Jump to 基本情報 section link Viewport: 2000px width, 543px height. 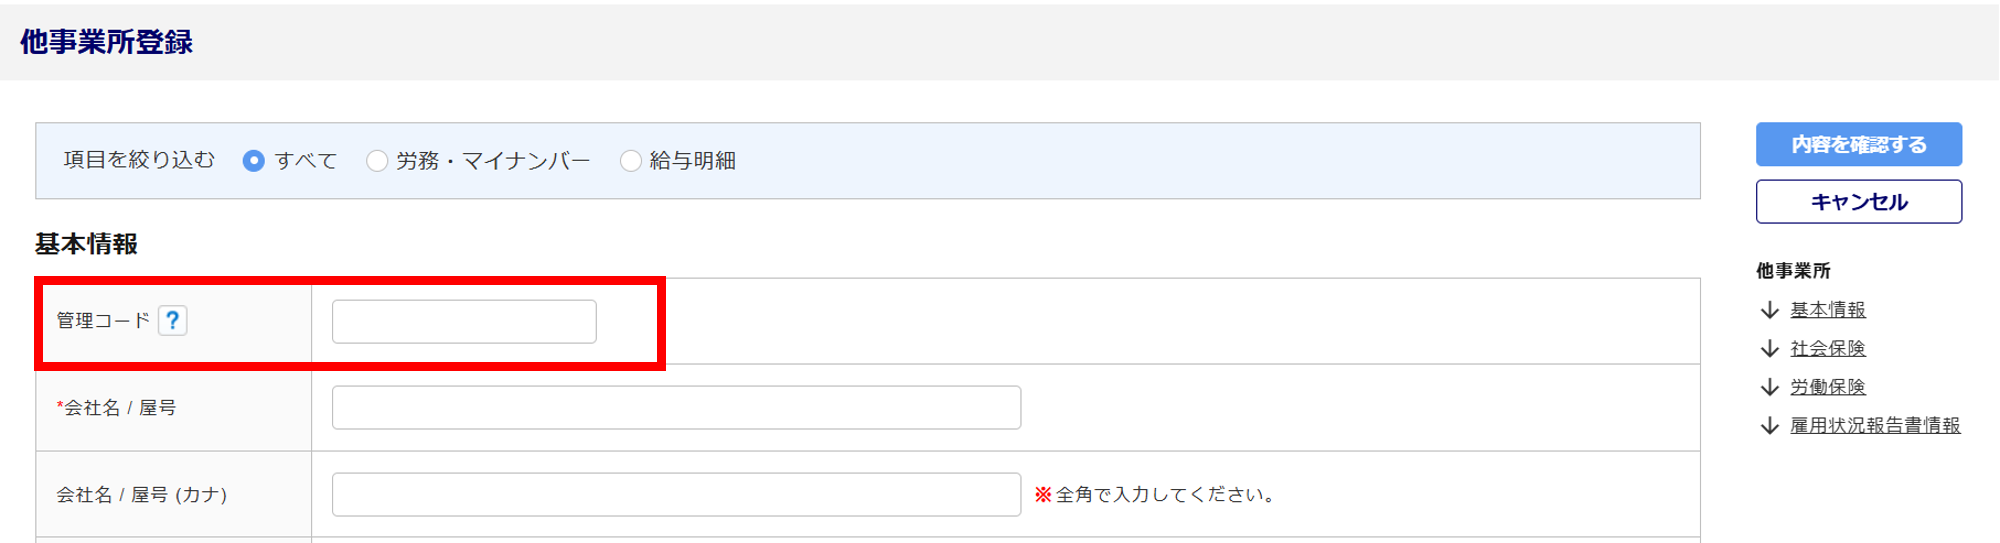pos(1827,310)
